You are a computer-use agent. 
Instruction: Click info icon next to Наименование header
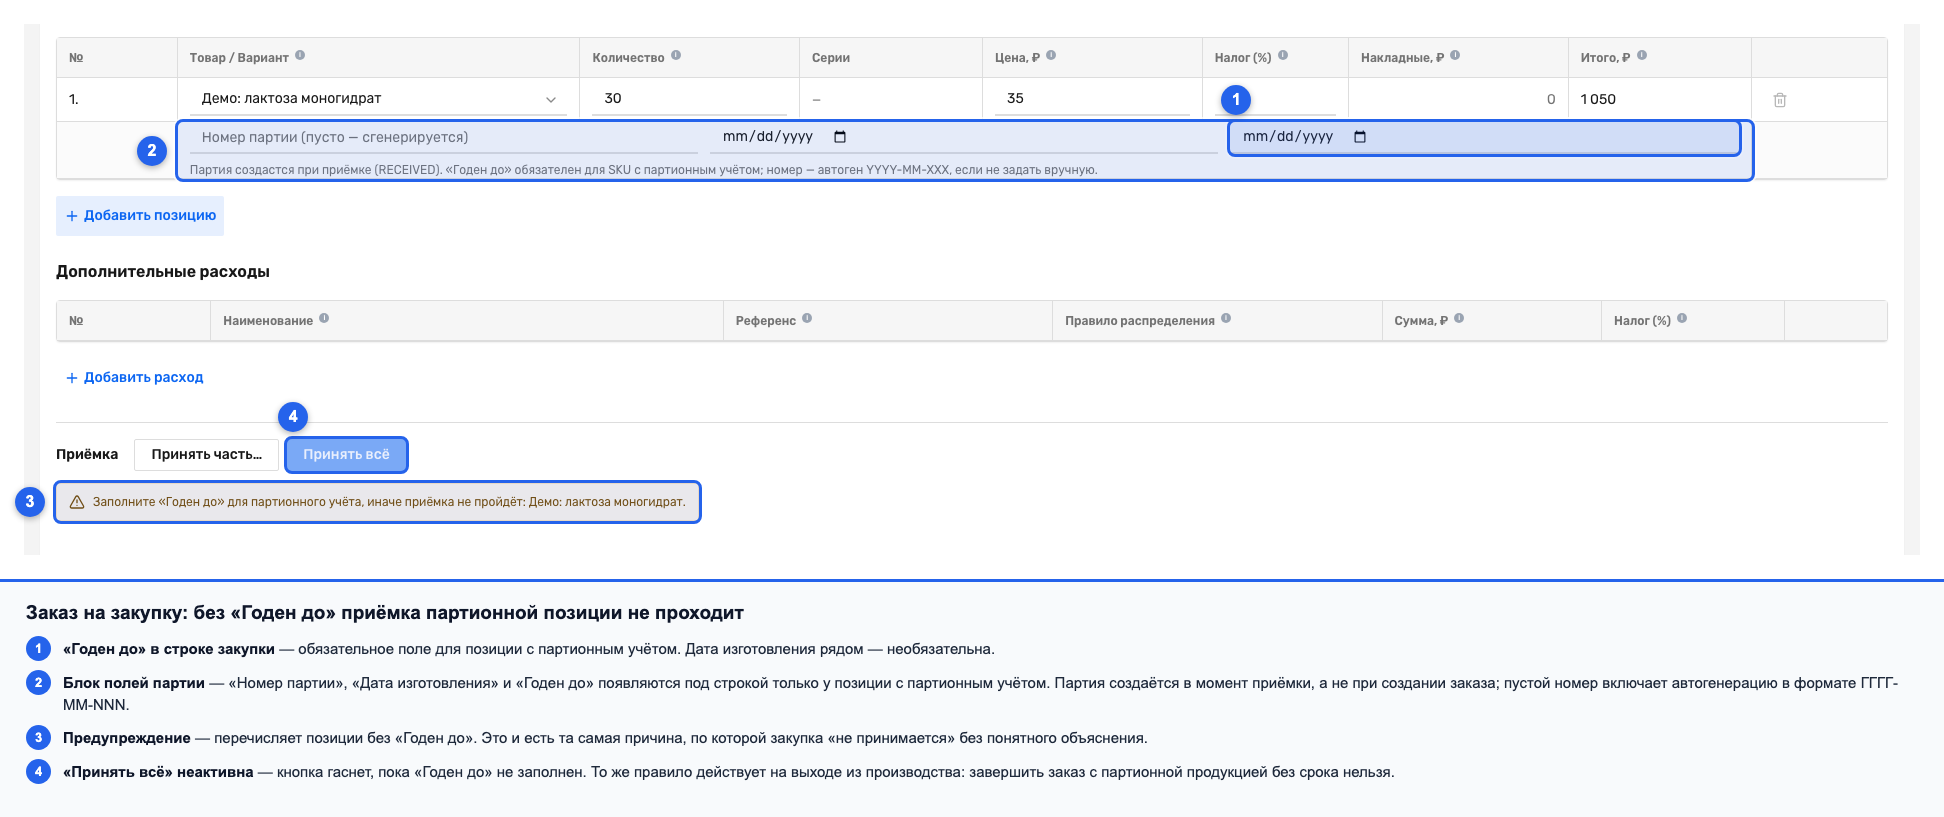pyautogui.click(x=324, y=319)
